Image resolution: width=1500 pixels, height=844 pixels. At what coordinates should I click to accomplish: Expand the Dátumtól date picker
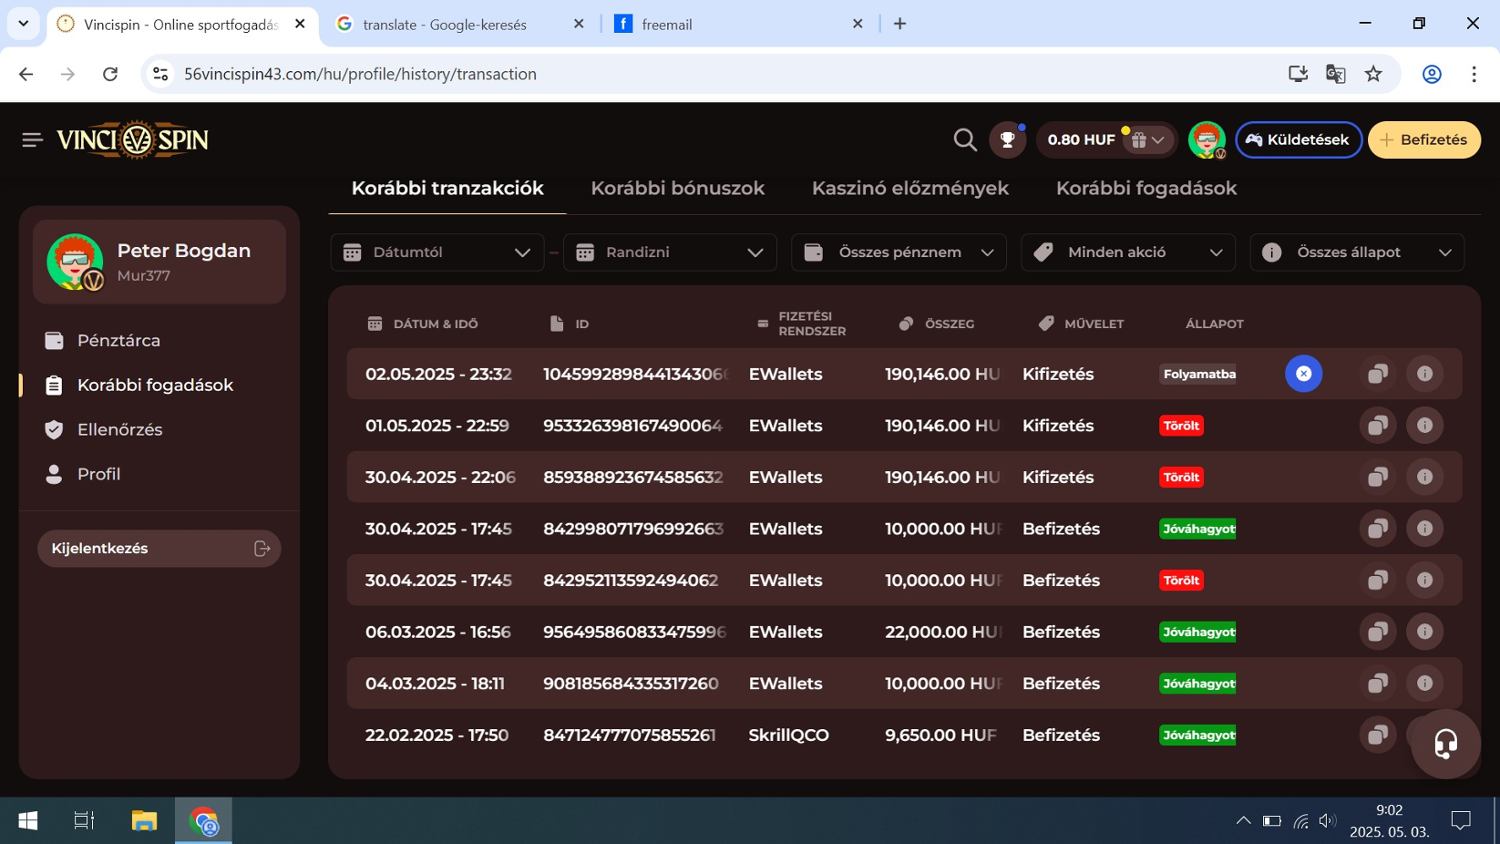(437, 252)
